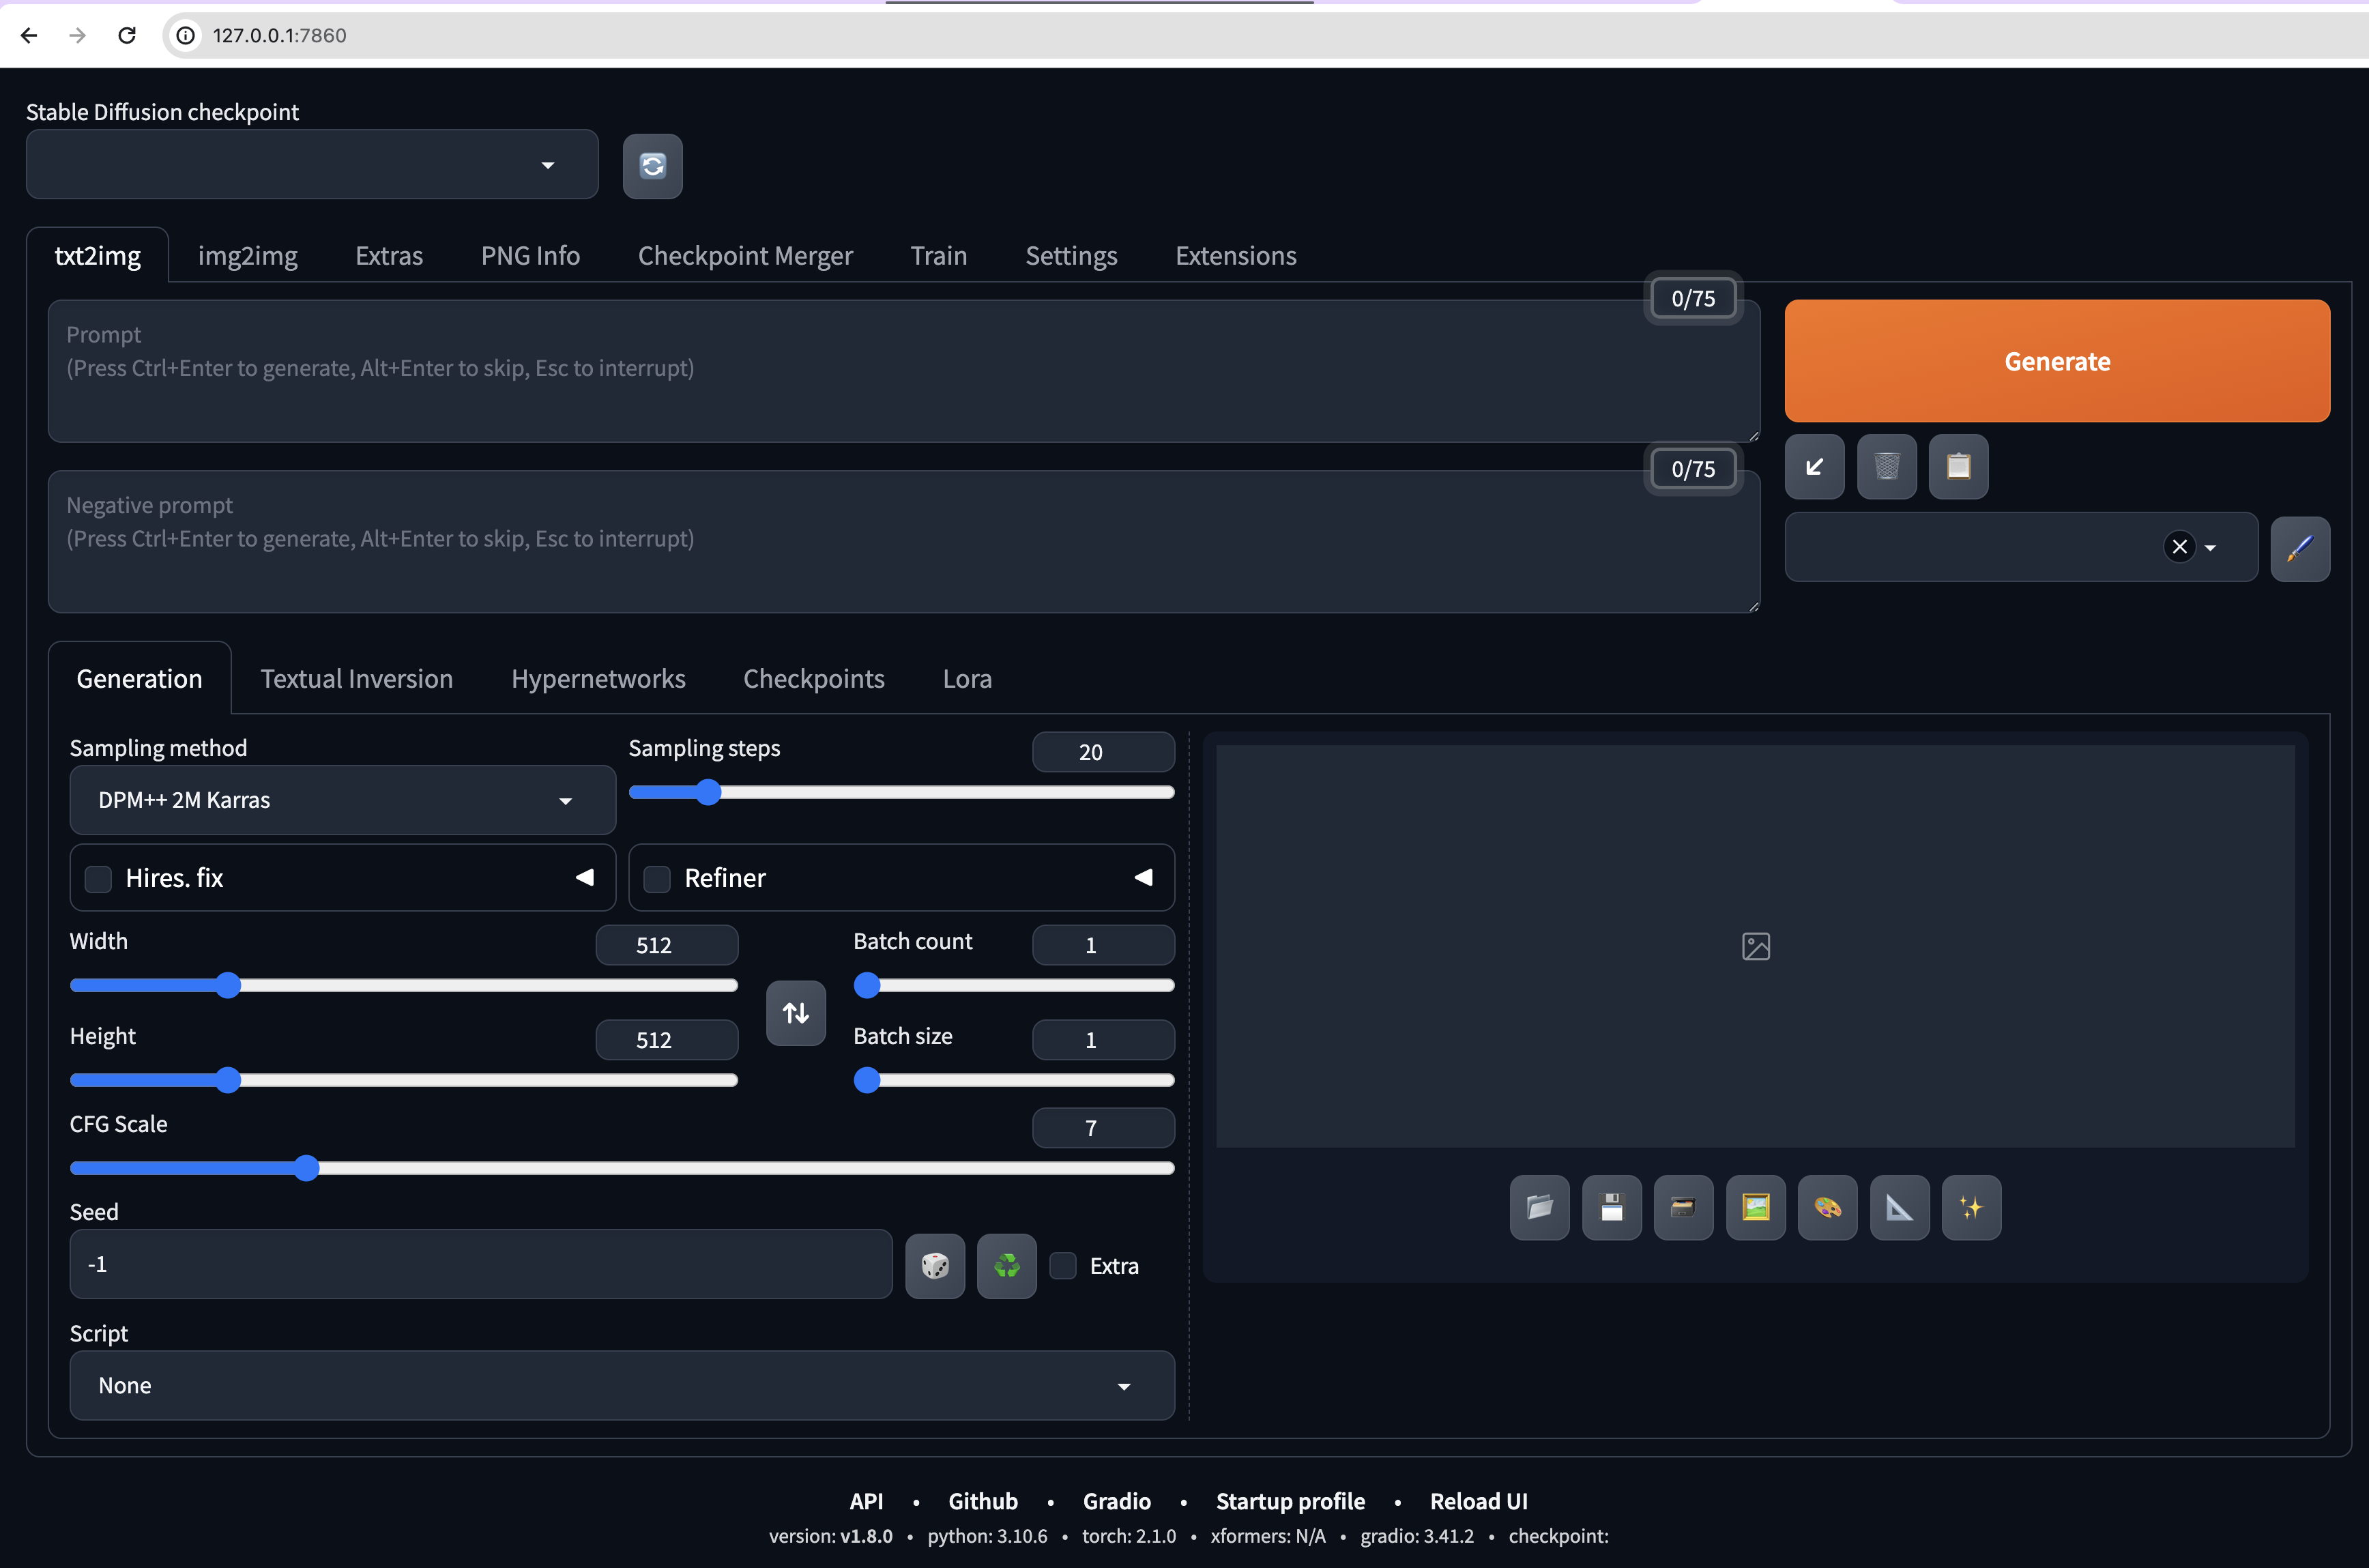Viewport: 2369px width, 1568px height.
Task: Enable the Refiner checkbox
Action: [x=657, y=879]
